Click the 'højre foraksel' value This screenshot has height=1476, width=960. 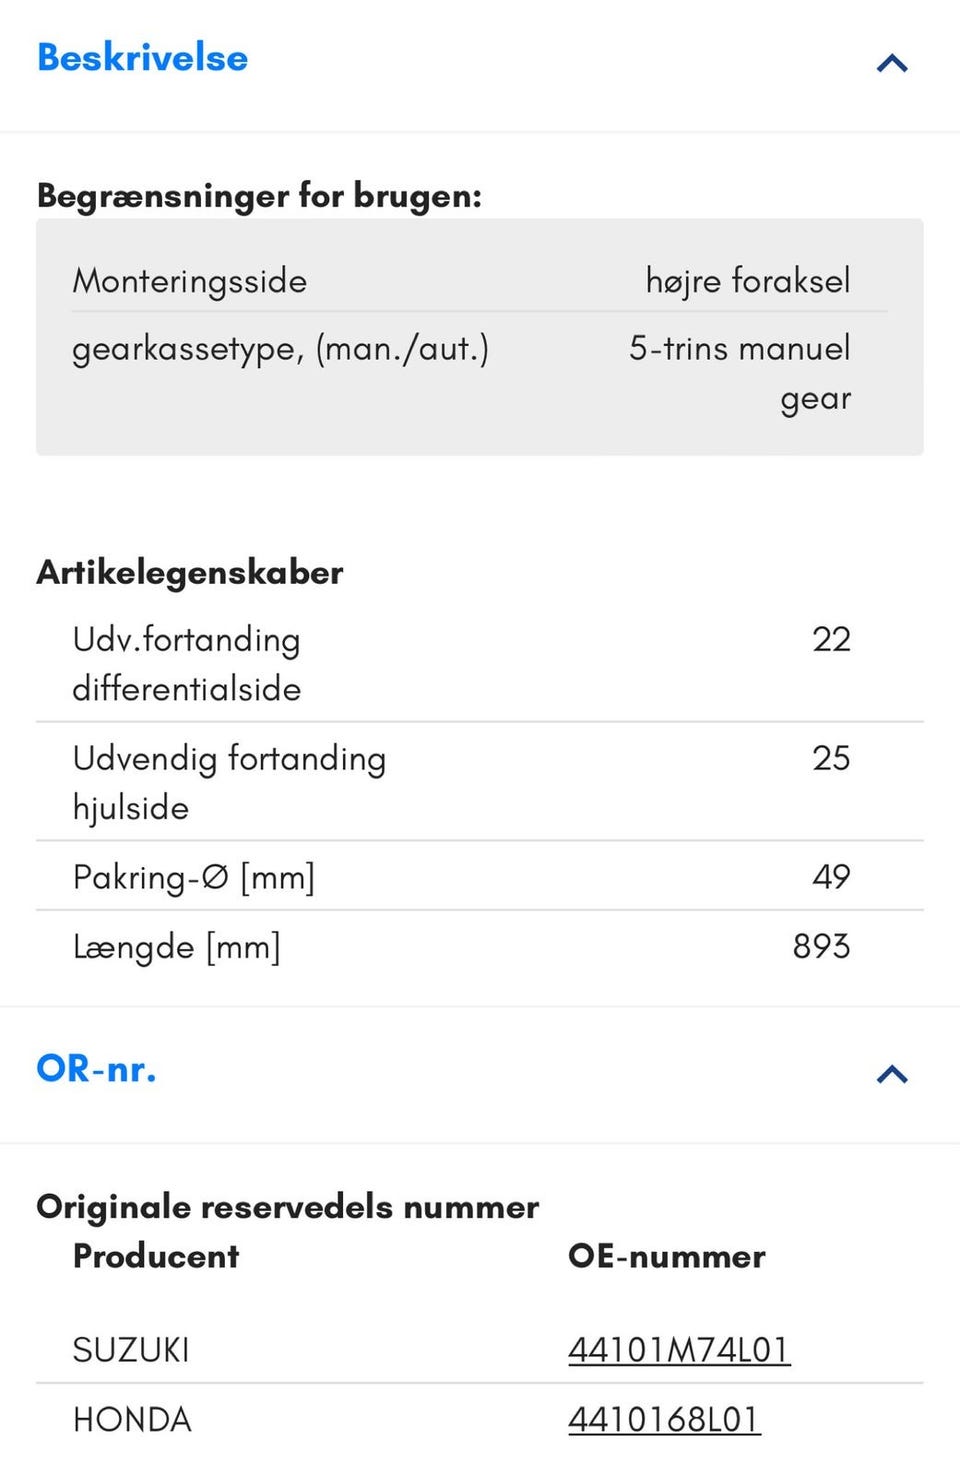[747, 281]
